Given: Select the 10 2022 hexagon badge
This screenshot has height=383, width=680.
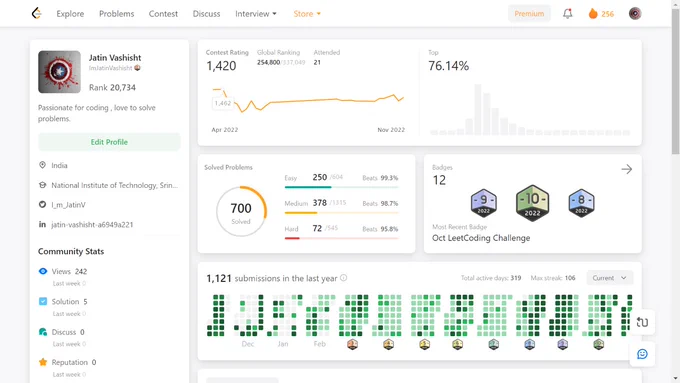Looking at the screenshot, I should 533,203.
